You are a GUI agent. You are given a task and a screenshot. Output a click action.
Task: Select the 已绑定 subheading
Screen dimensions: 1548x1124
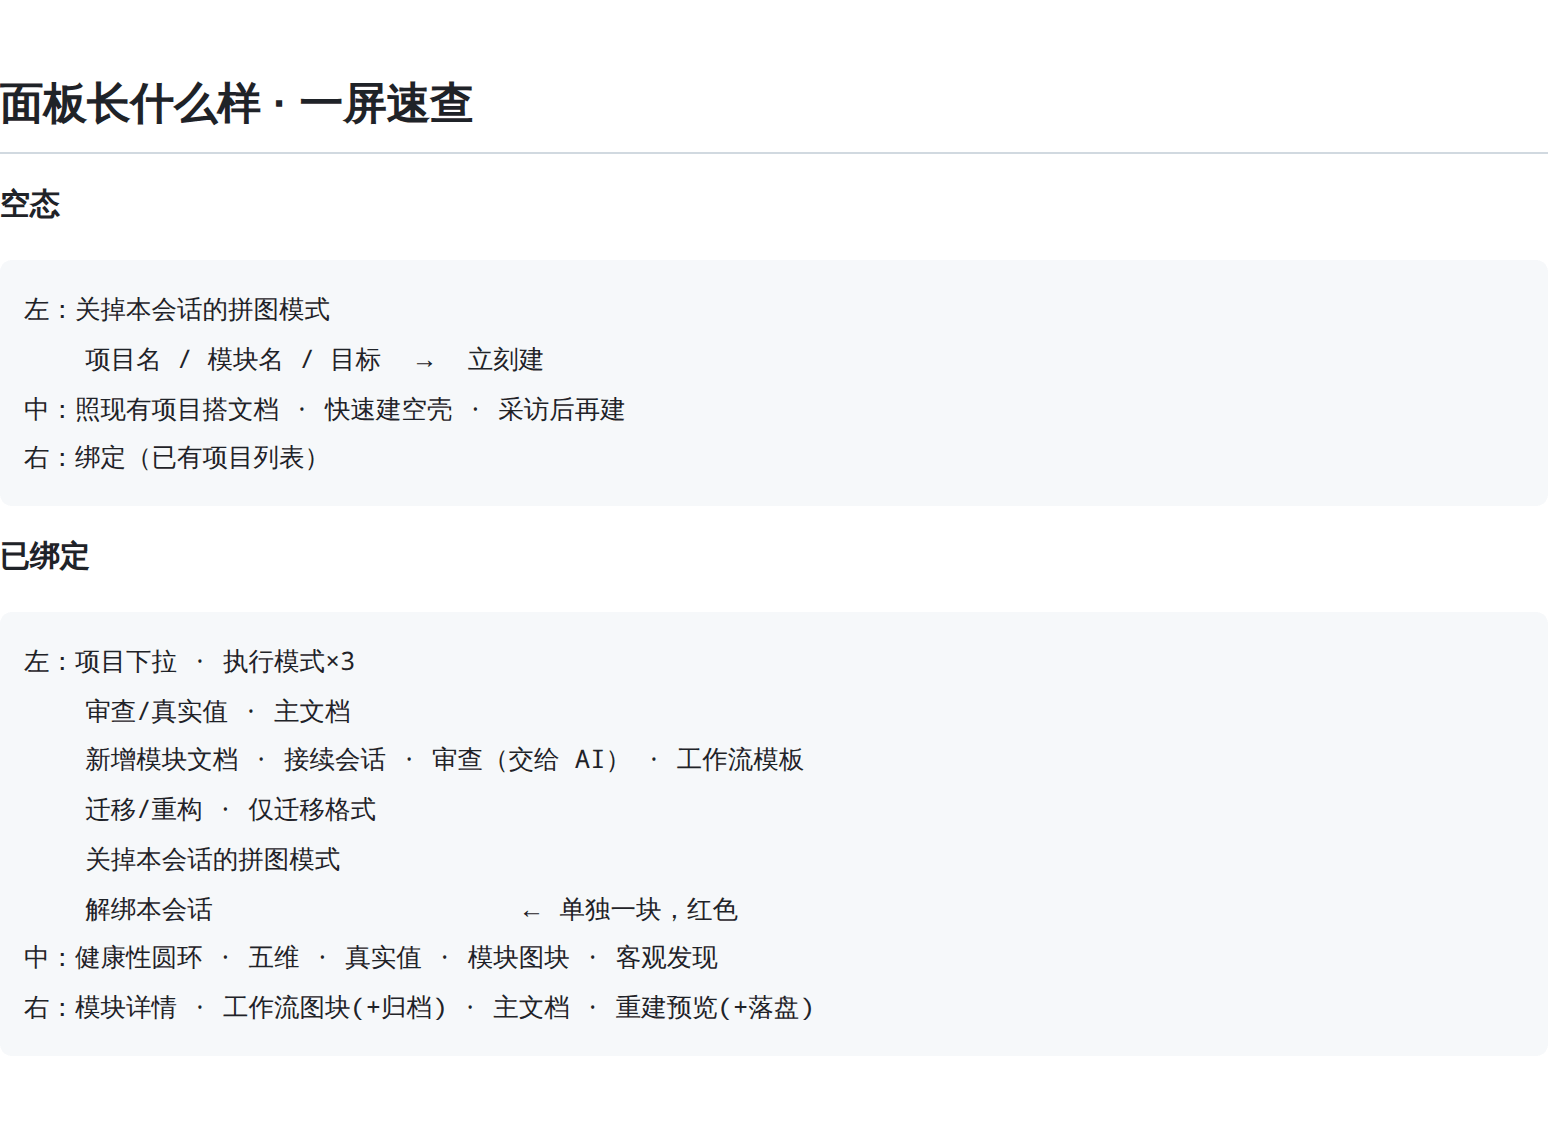44,556
